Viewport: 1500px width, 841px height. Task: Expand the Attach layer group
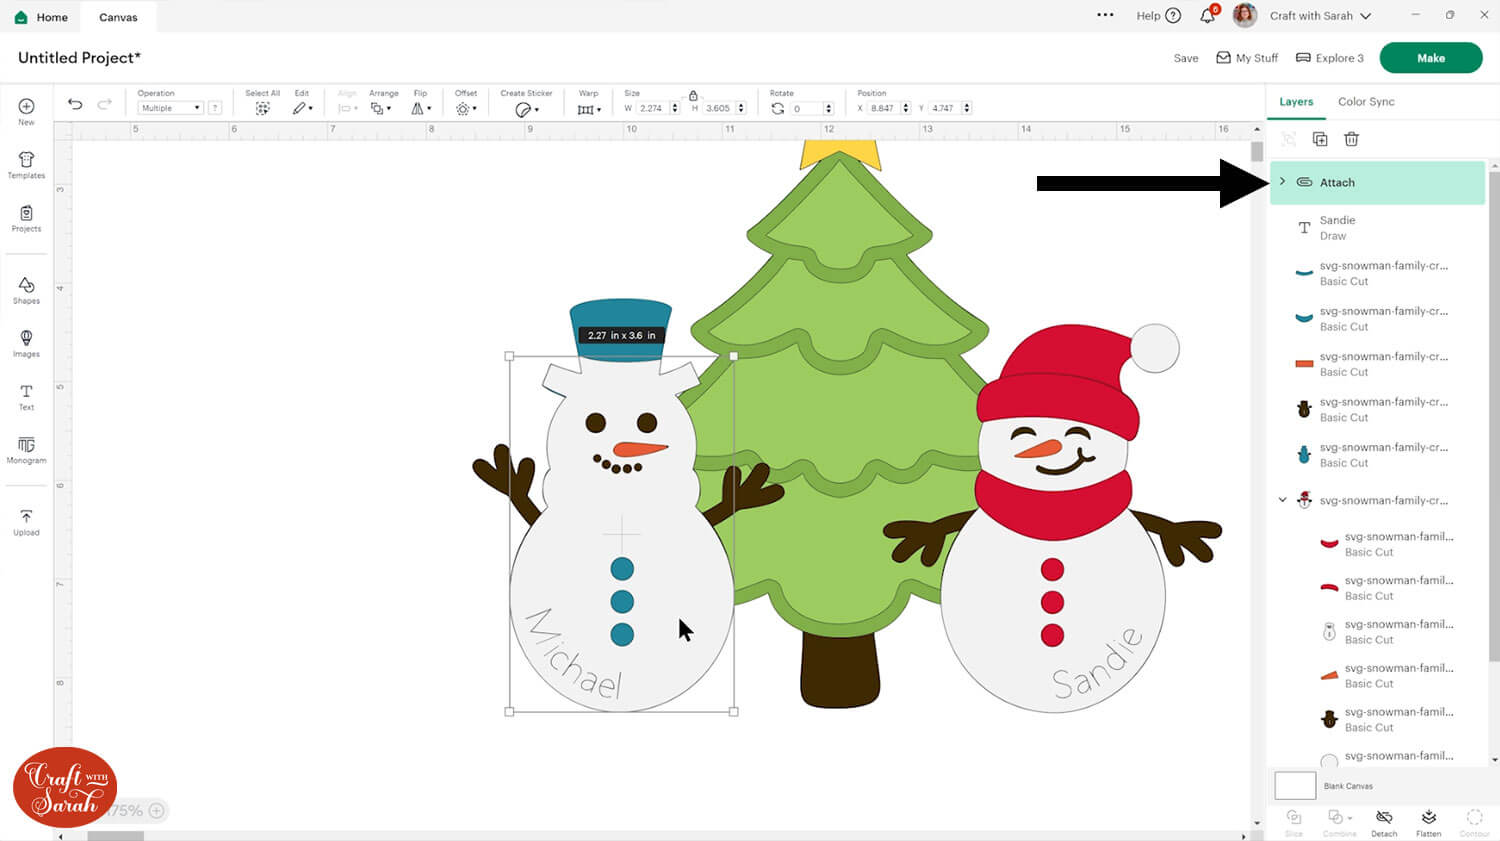[1282, 182]
